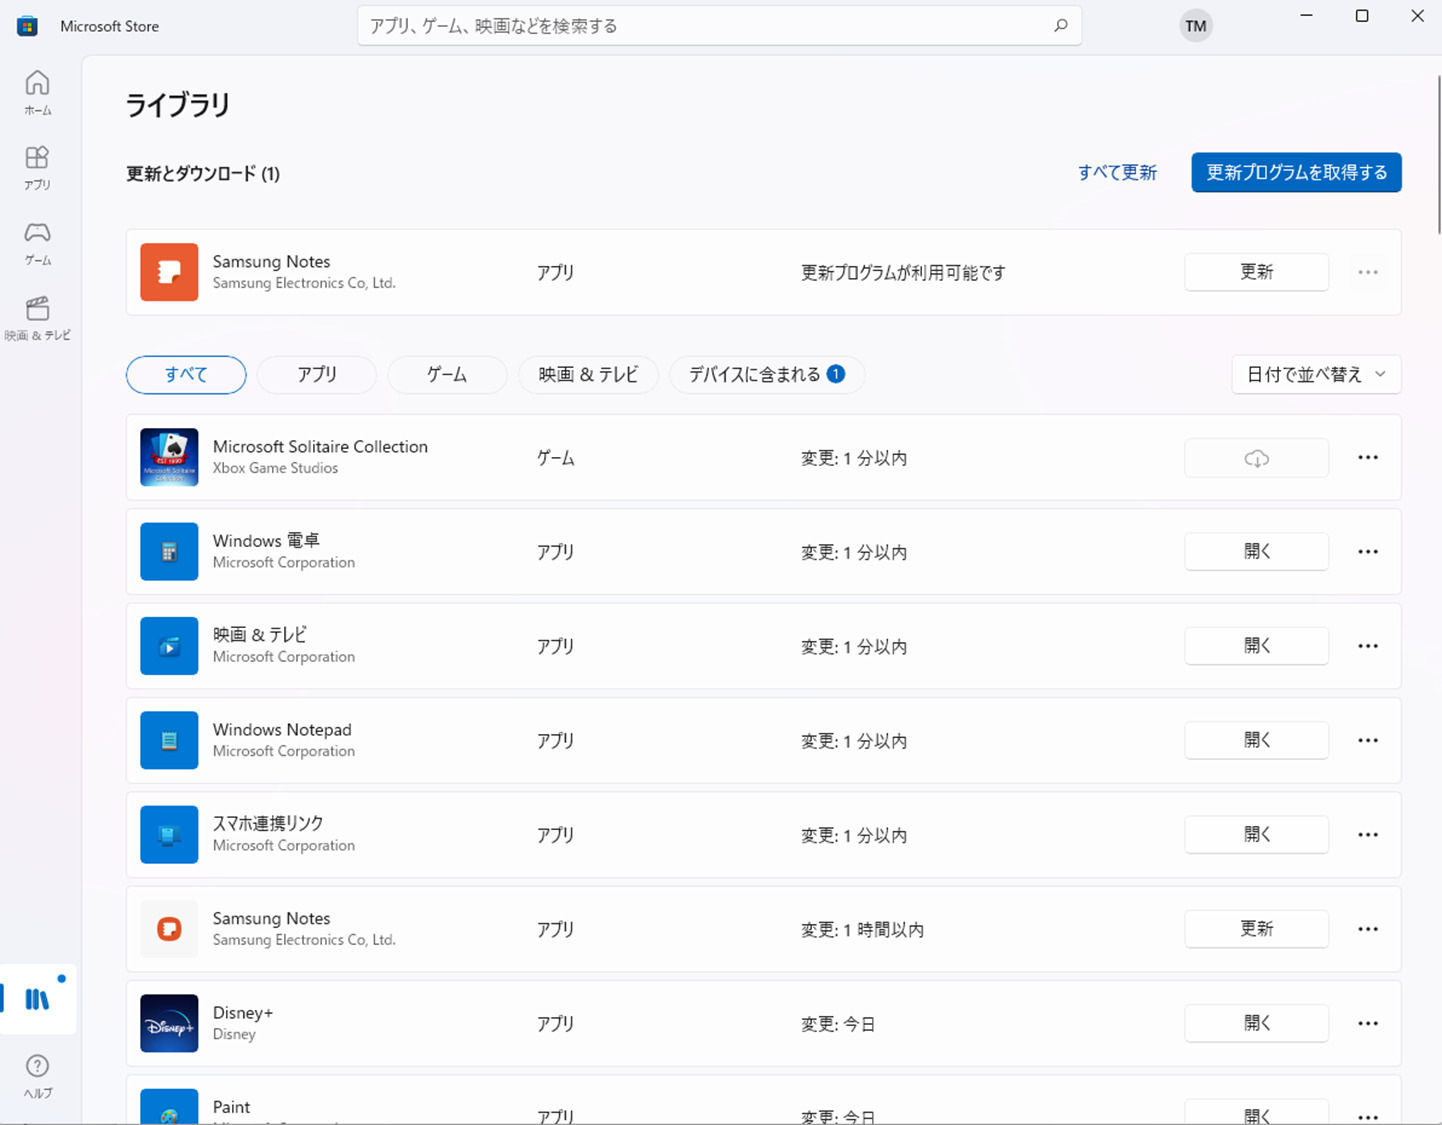Click 更新プログラムを取得する button
The image size is (1442, 1125).
coord(1296,172)
